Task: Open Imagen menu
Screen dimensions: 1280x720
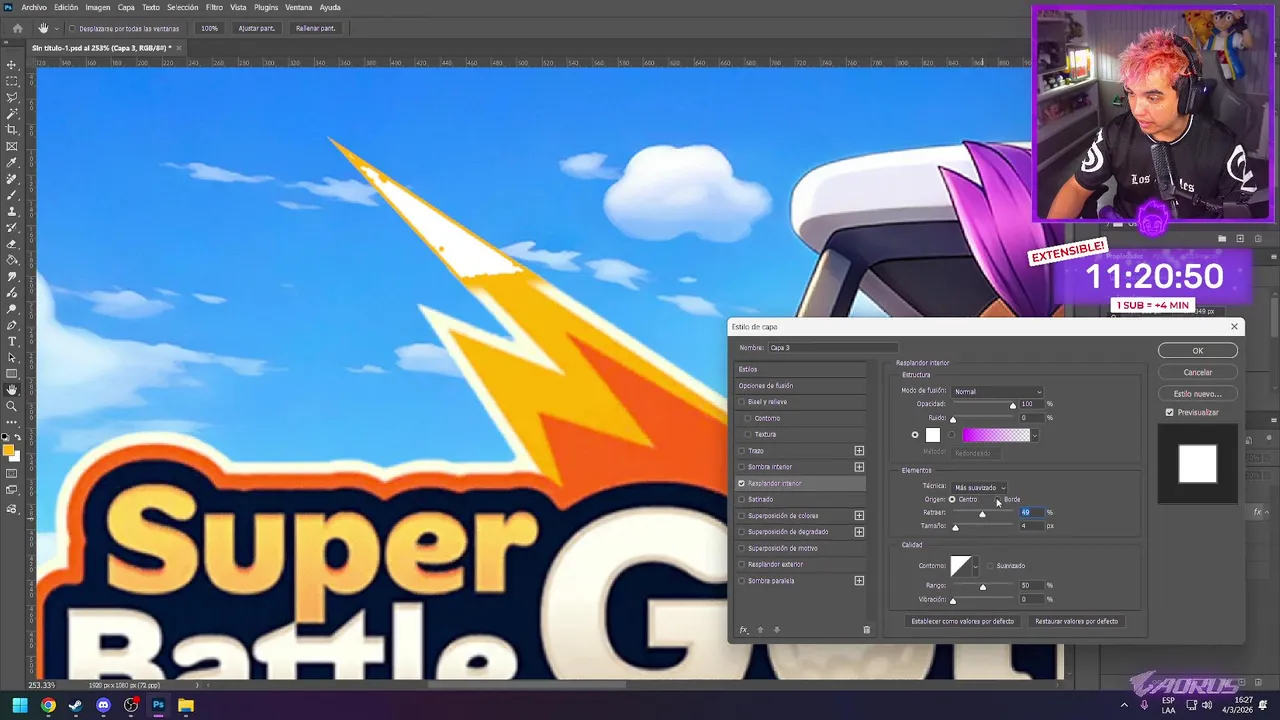Action: pyautogui.click(x=98, y=7)
